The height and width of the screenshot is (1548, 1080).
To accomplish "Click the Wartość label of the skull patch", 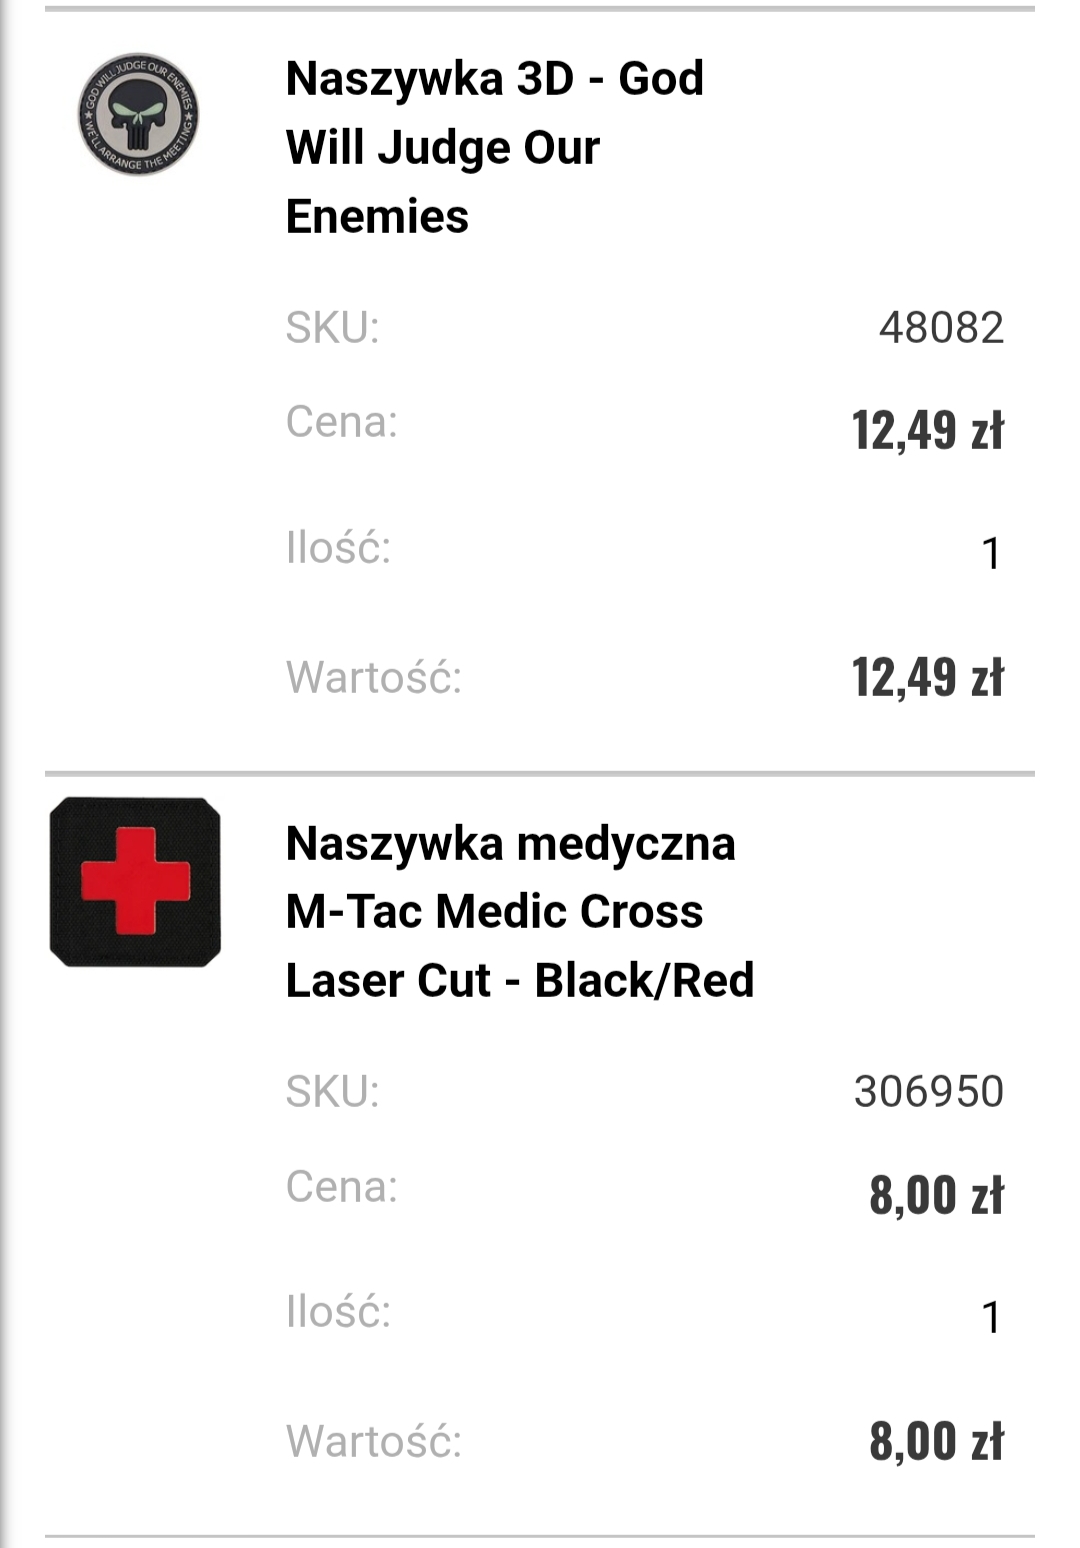I will pos(374,677).
